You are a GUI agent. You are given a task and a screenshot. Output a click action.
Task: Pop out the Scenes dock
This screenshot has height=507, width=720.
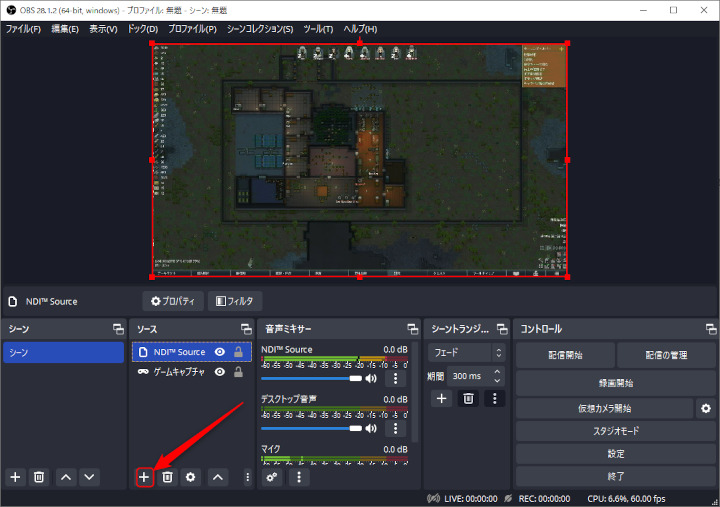tap(118, 329)
